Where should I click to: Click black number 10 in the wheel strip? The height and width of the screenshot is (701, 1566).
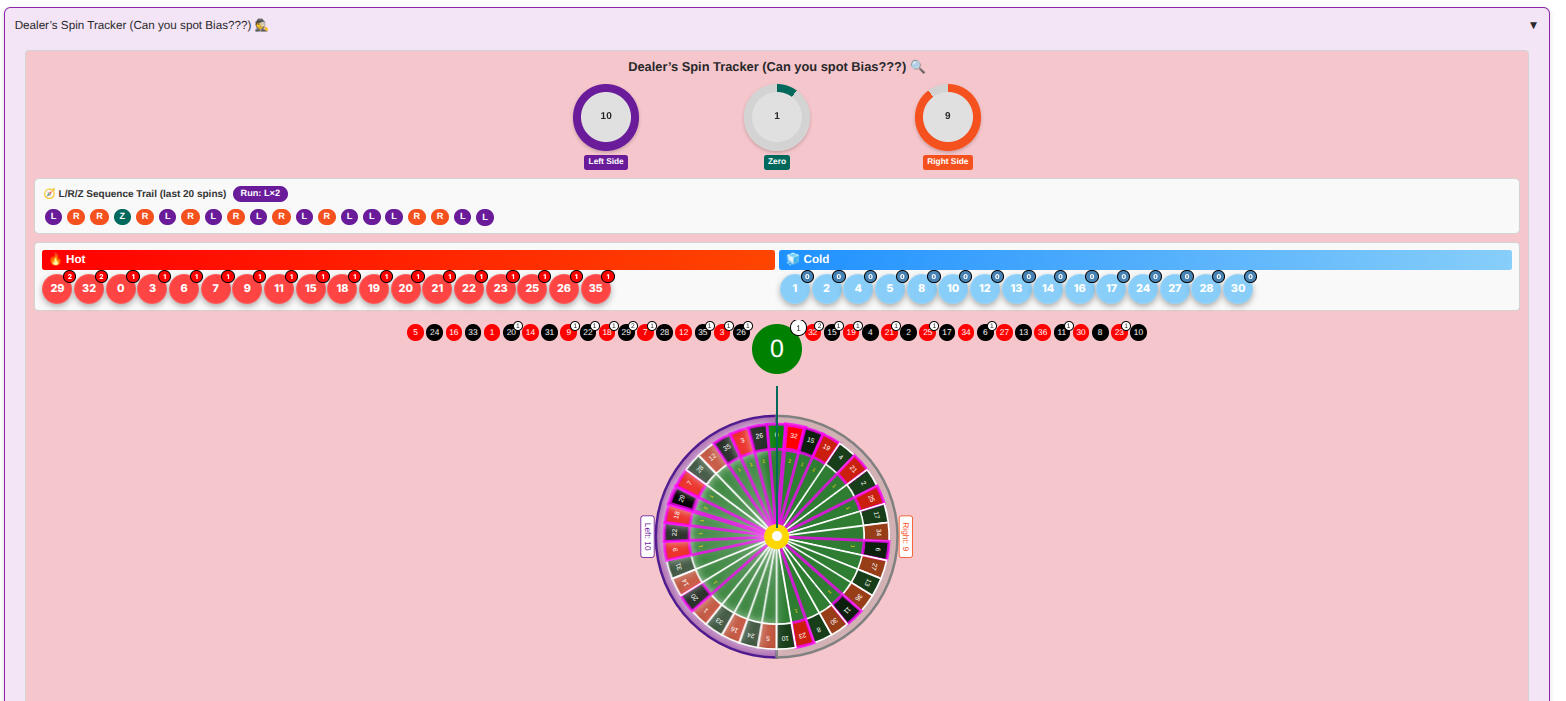[1138, 333]
